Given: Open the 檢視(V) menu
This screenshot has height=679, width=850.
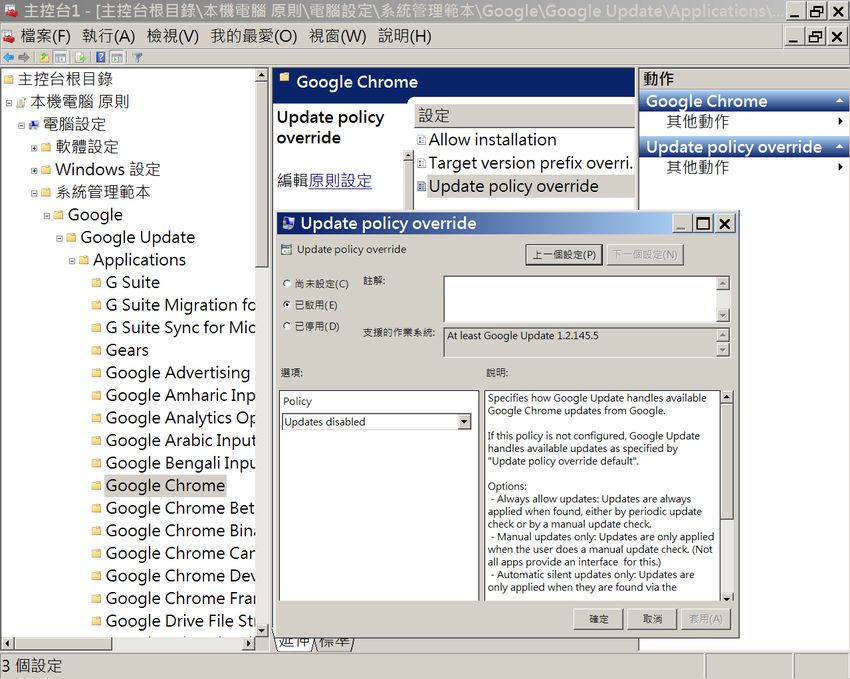Looking at the screenshot, I should pyautogui.click(x=173, y=36).
